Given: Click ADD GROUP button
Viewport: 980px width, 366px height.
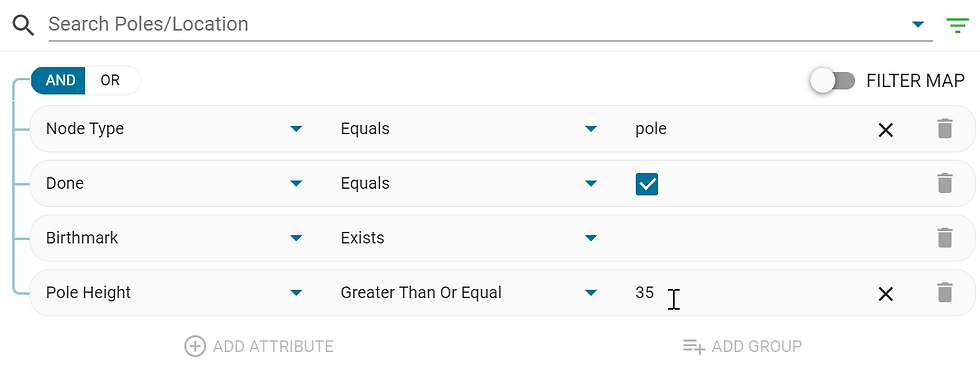Looking at the screenshot, I should click(742, 346).
